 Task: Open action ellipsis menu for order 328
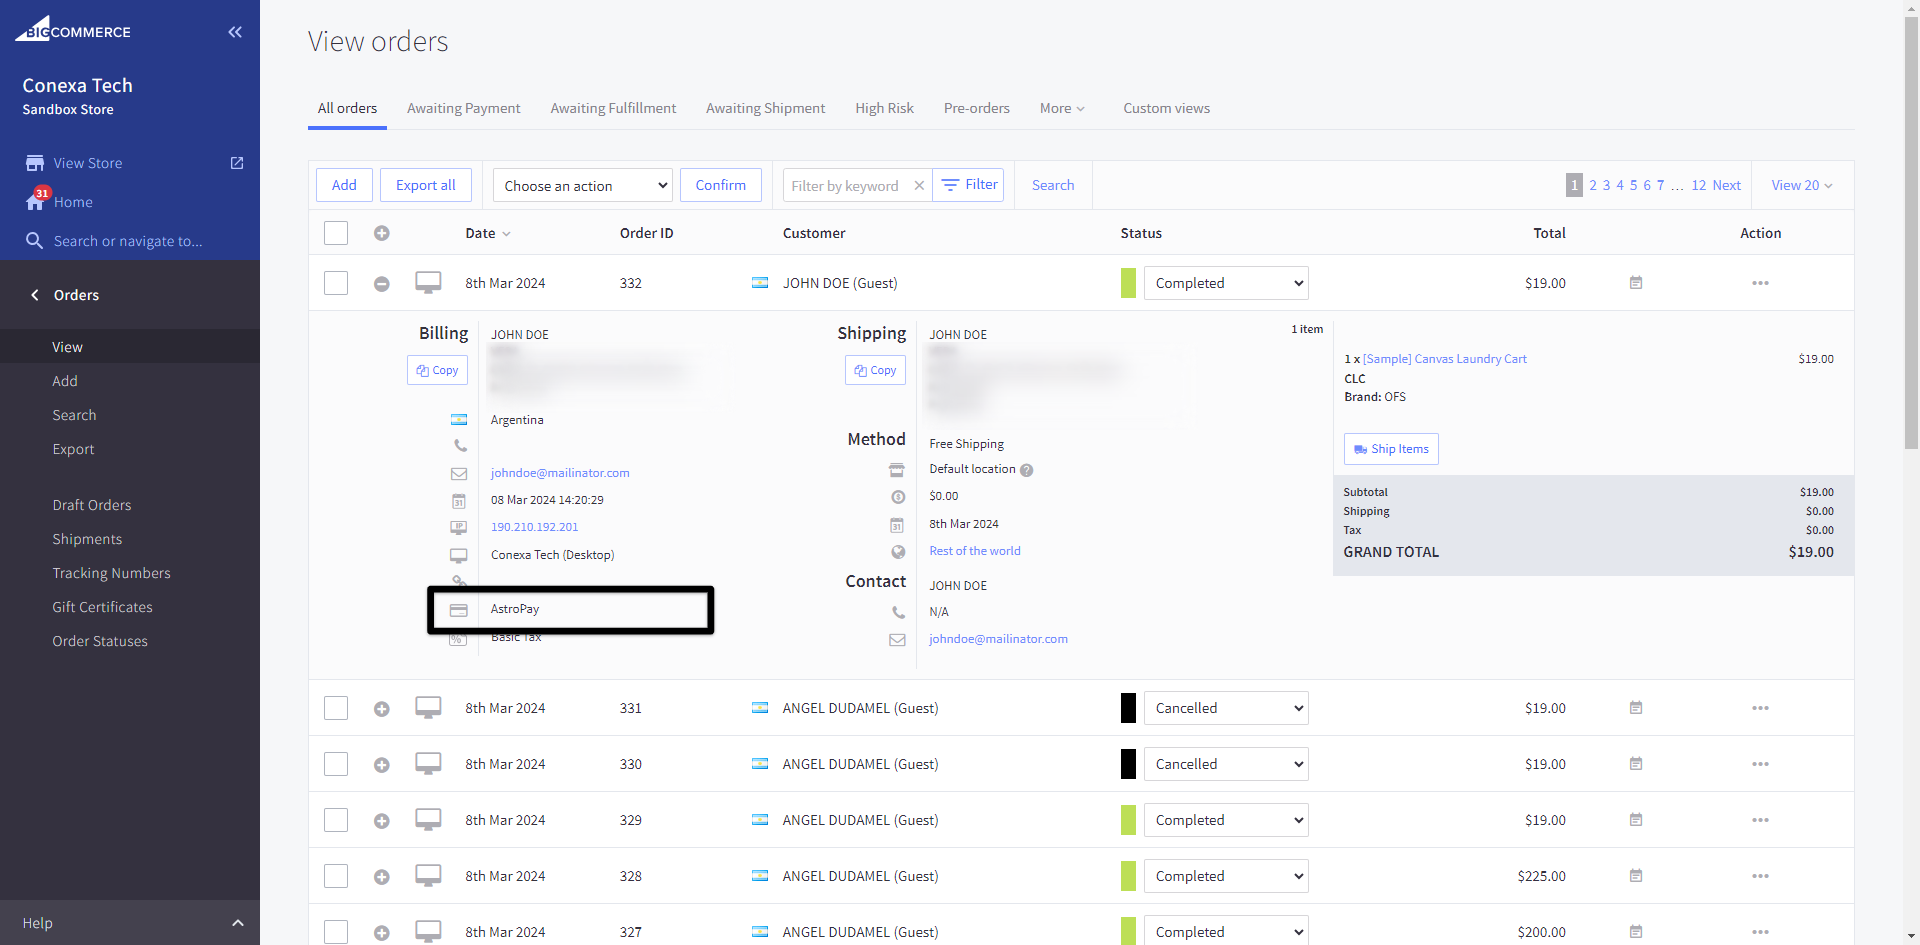1760,876
